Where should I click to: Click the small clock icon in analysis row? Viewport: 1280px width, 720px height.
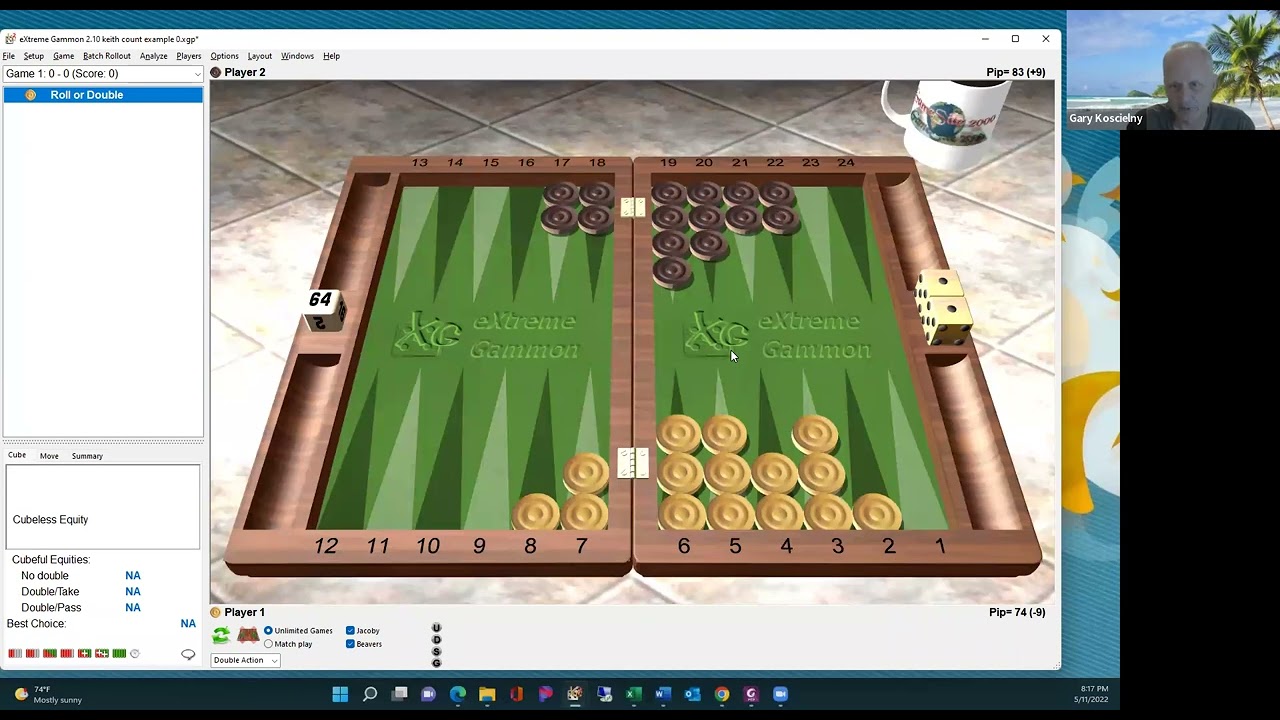point(135,653)
